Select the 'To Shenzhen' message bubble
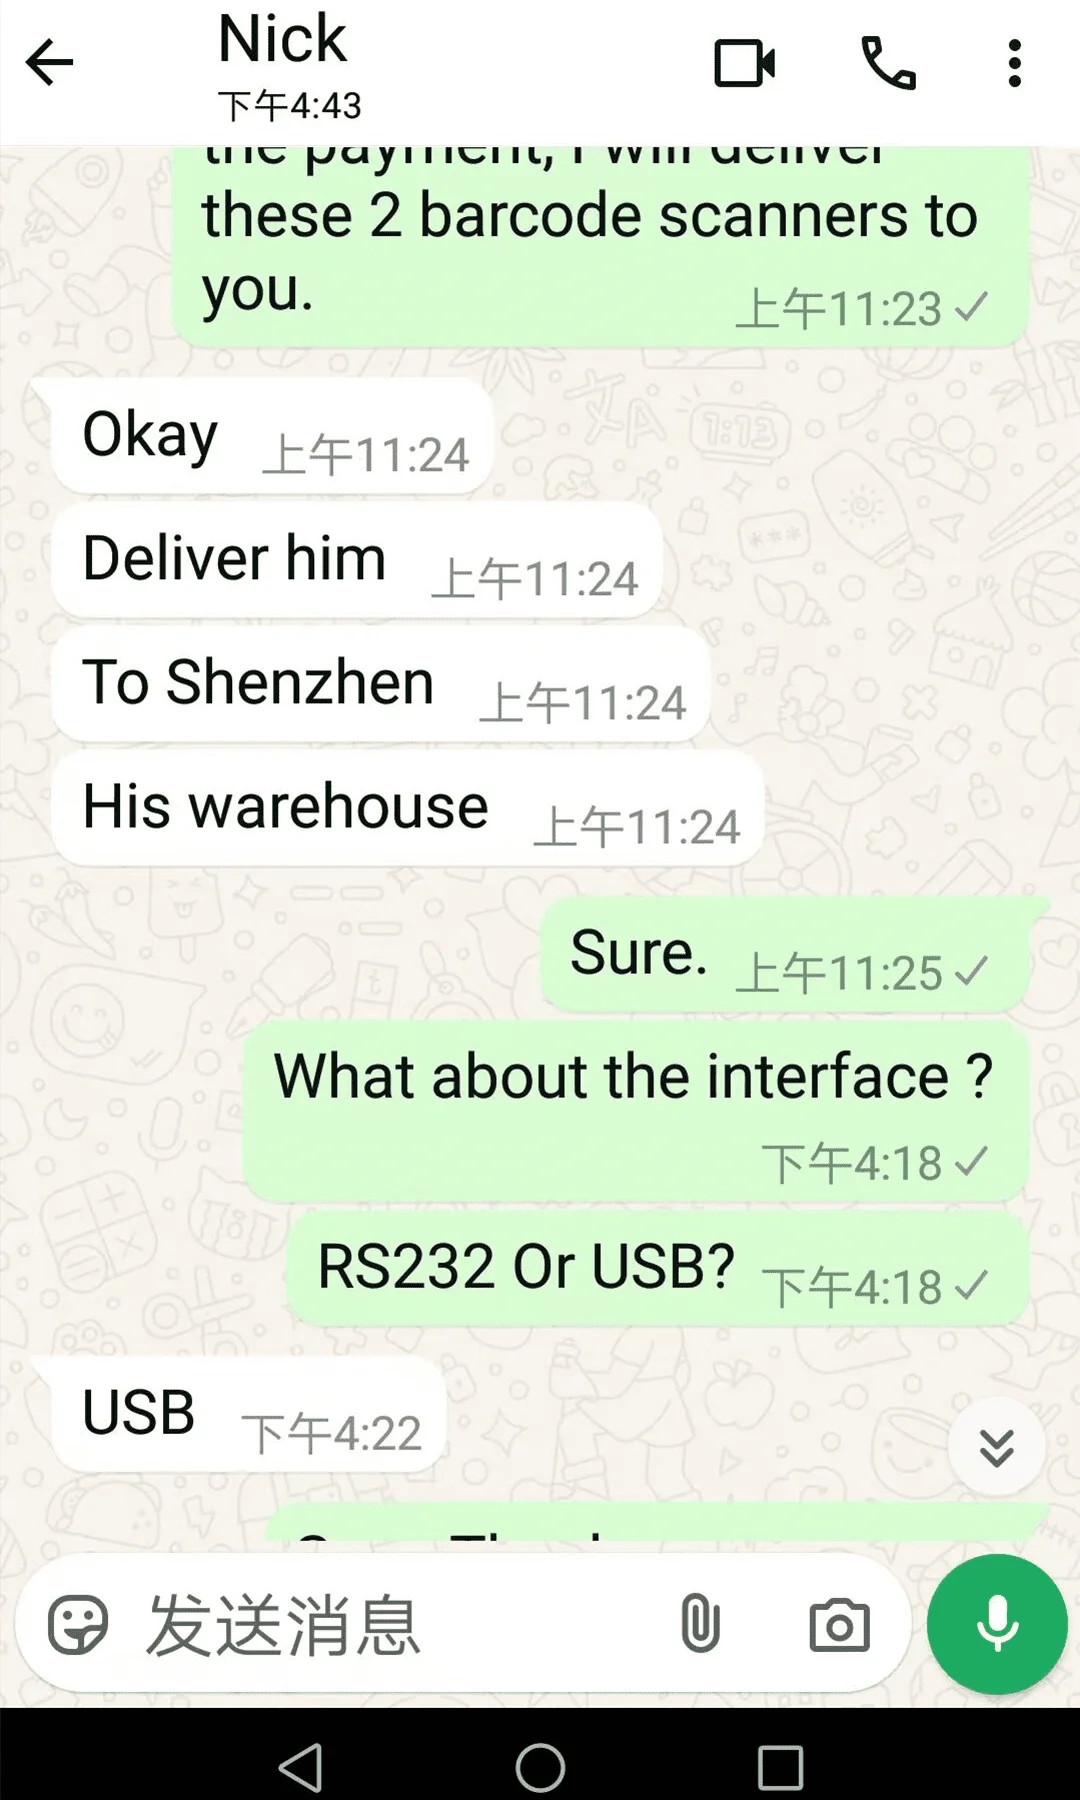Screen dimensions: 1080x1800 coord(381,685)
